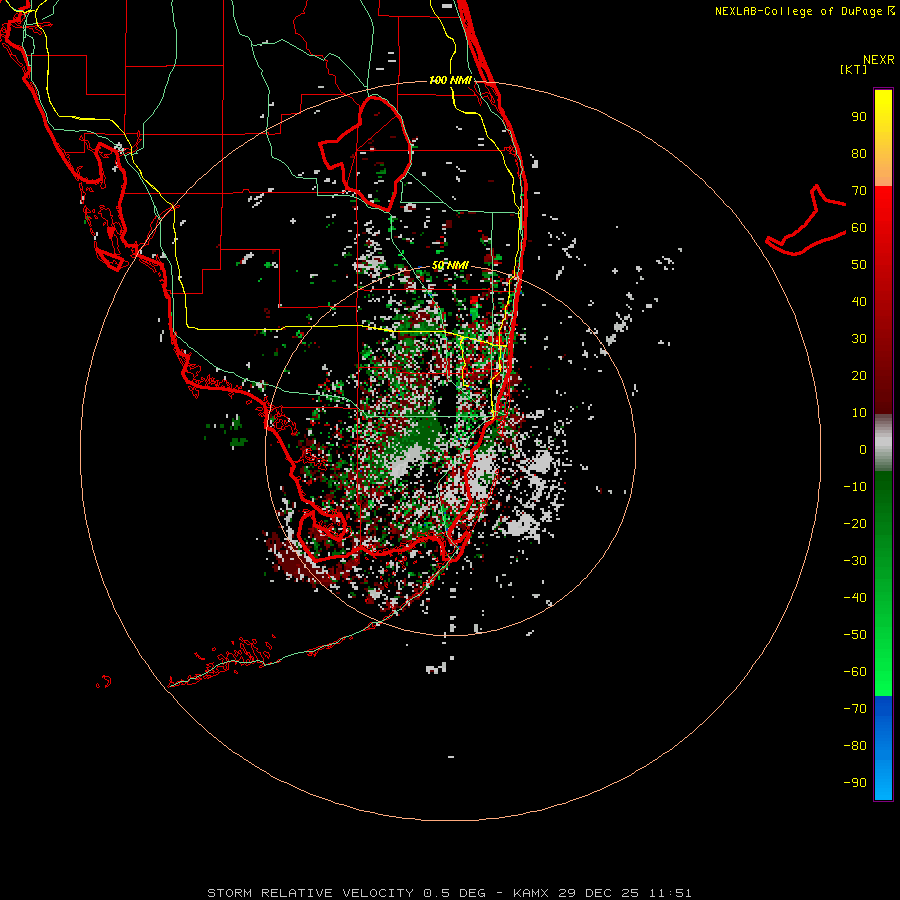Viewport: 900px width, 900px height.
Task: Click the -50 value on the velocity scale
Action: [855, 634]
